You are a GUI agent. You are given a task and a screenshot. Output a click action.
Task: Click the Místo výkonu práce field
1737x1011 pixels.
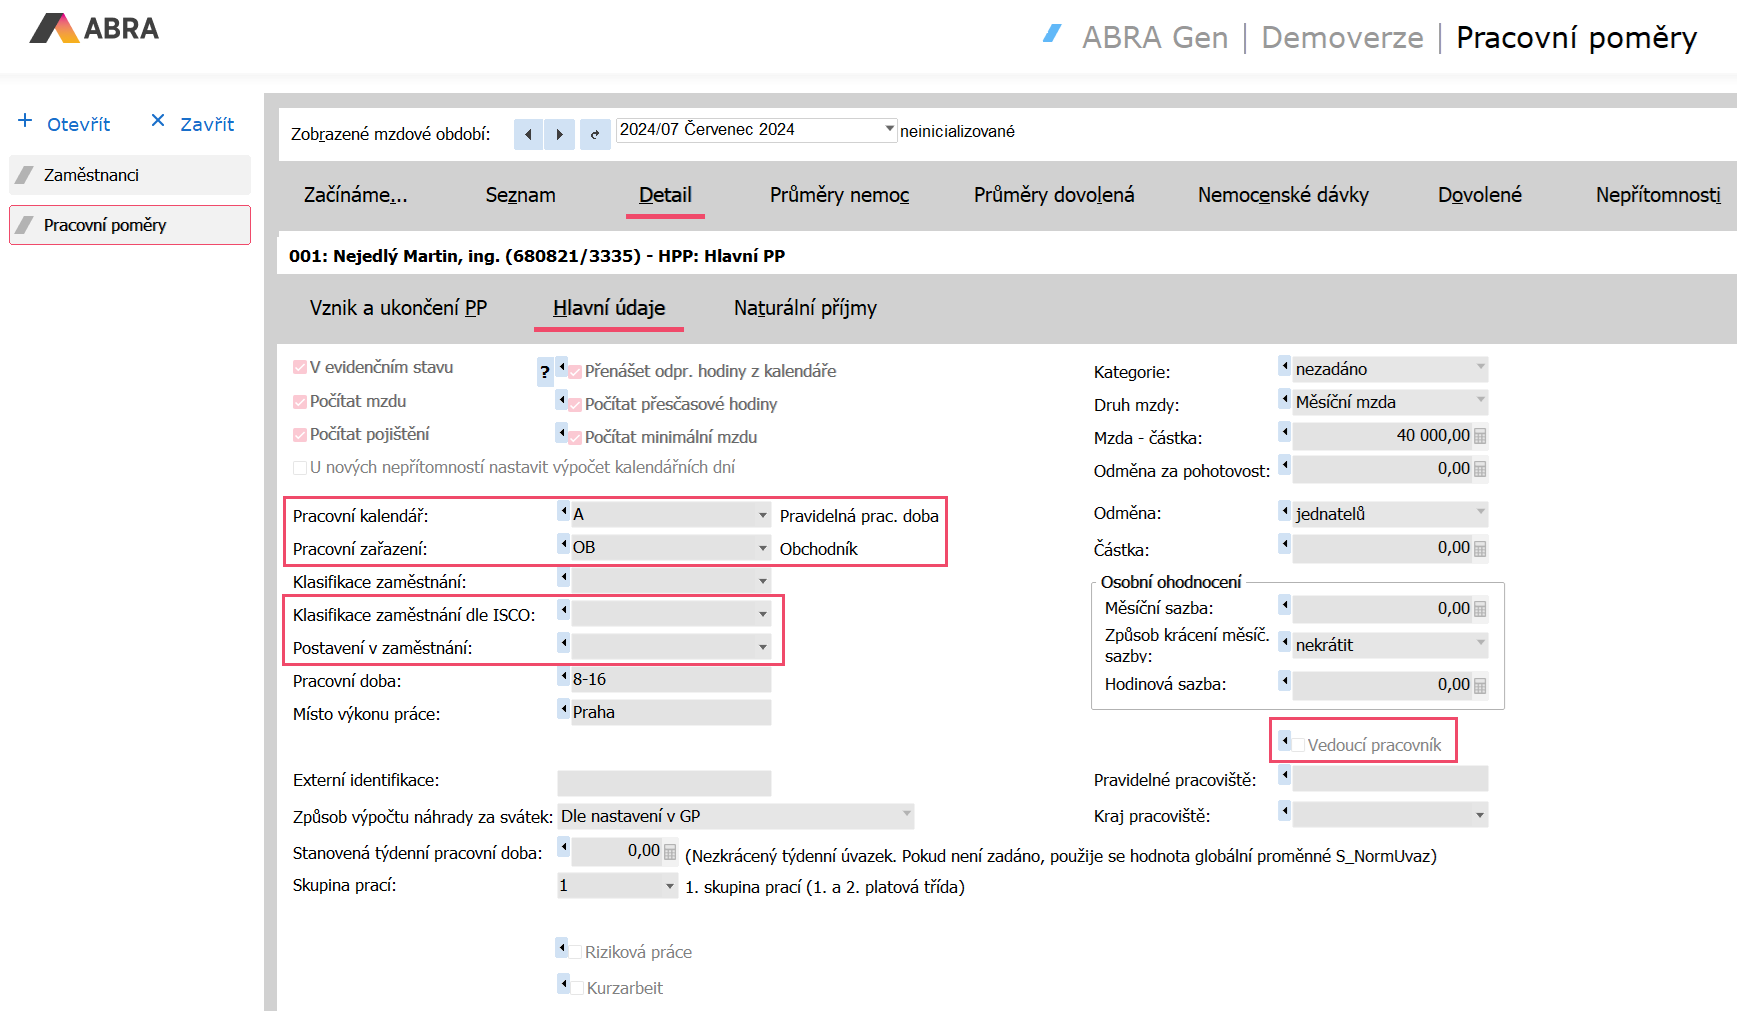pyautogui.click(x=670, y=713)
